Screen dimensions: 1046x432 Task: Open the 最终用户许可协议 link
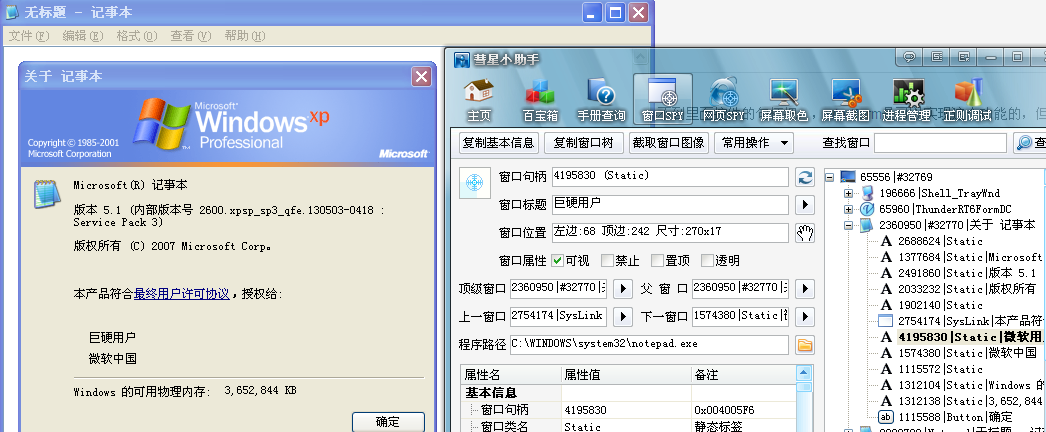click(x=181, y=294)
